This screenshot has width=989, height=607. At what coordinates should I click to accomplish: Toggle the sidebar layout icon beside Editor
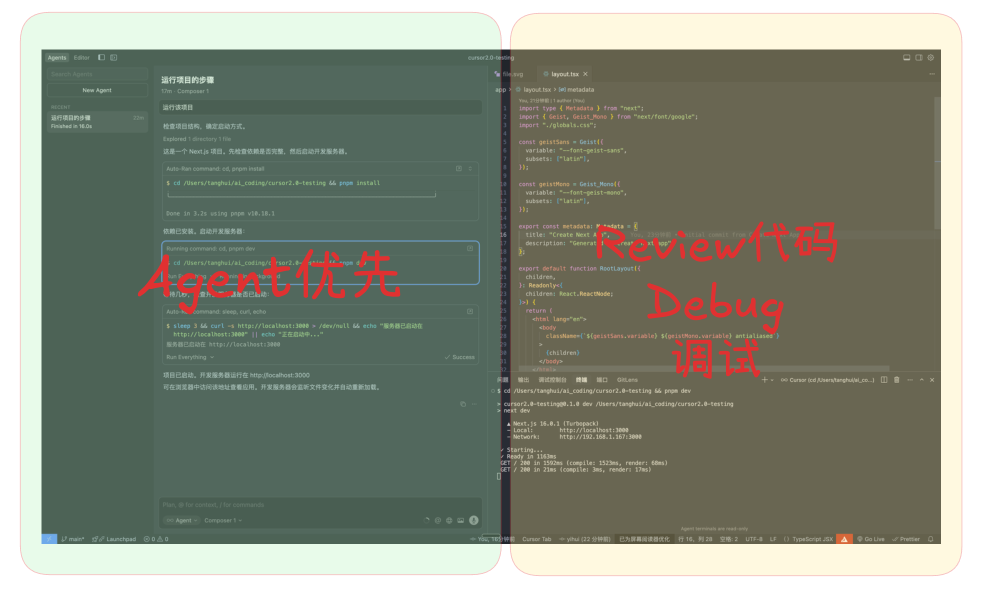click(x=101, y=58)
